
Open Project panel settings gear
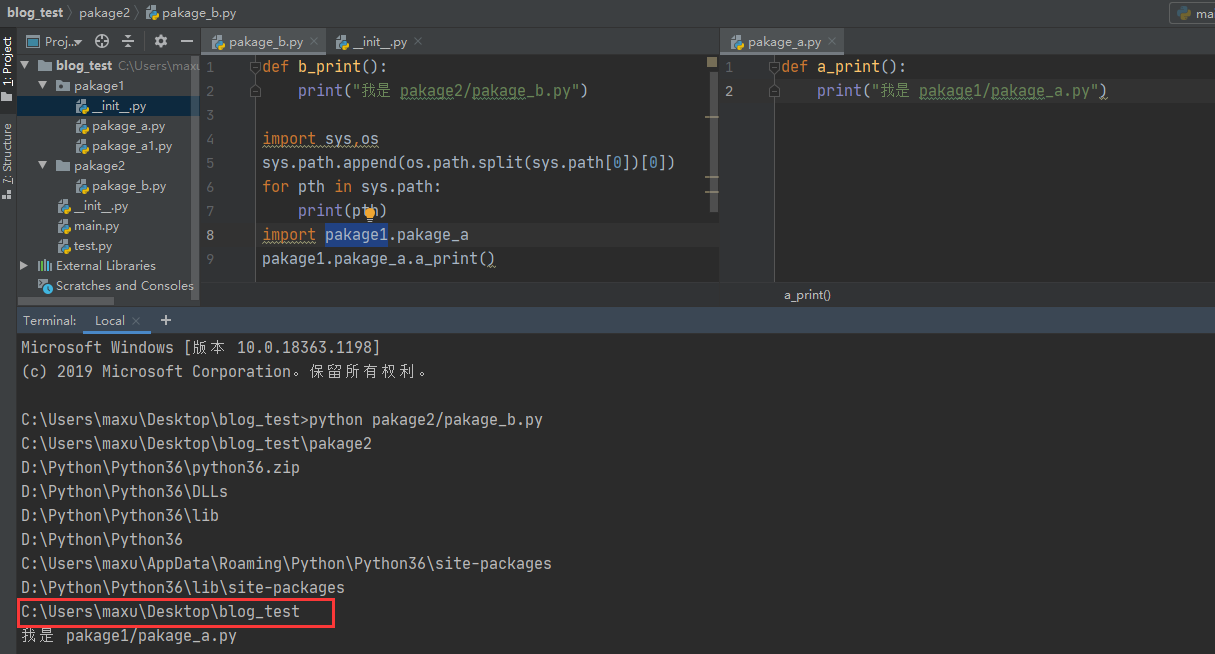coord(161,41)
